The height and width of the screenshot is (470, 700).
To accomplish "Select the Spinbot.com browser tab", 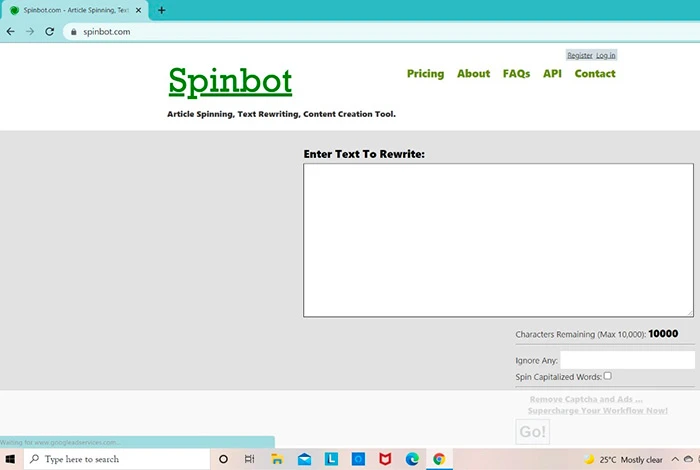I will tap(75, 10).
